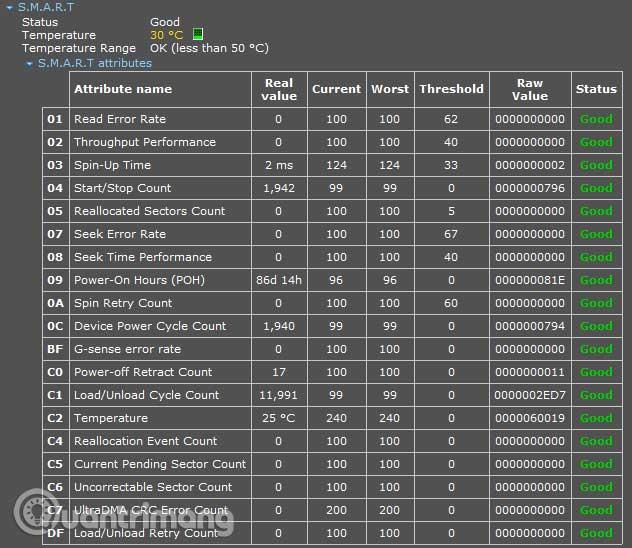Click attribute ID 0A cell
Image resolution: width=632 pixels, height=548 pixels.
tap(55, 303)
